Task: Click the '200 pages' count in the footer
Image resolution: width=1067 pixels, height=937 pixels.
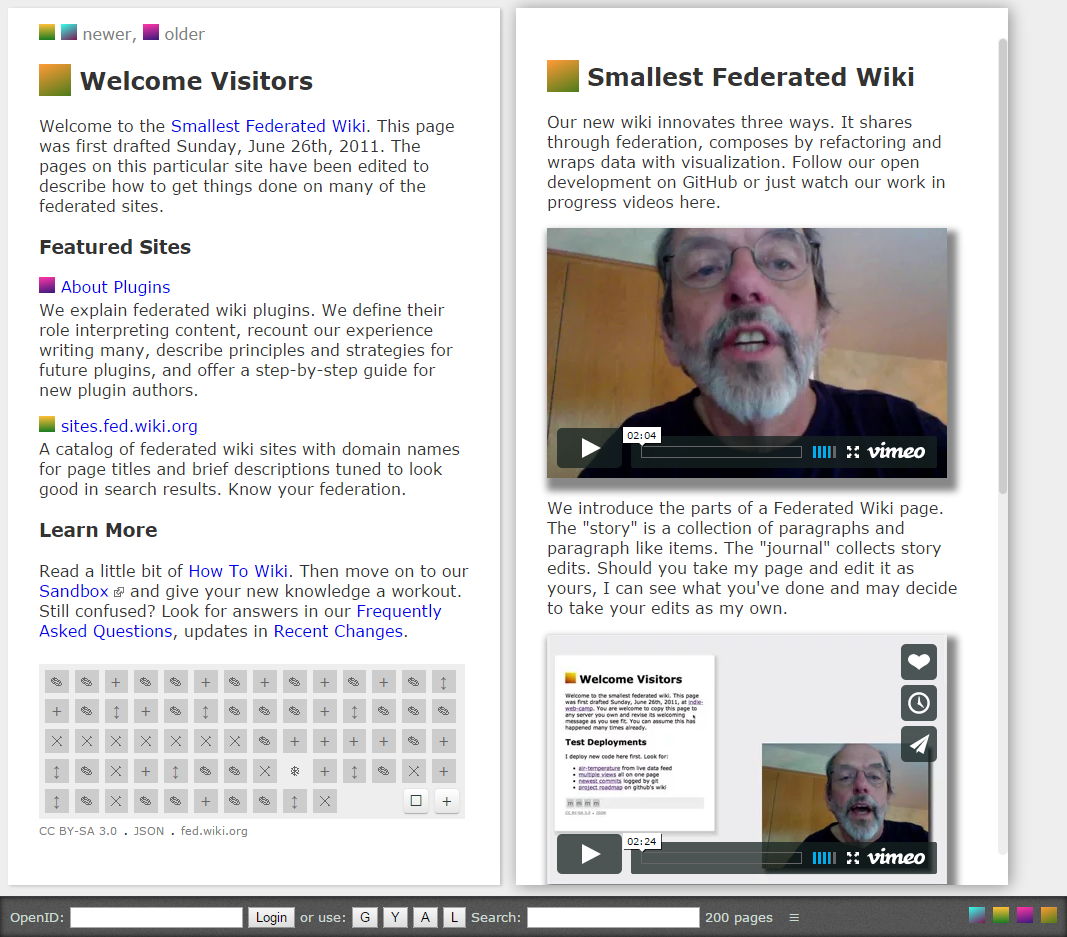Action: pos(739,917)
